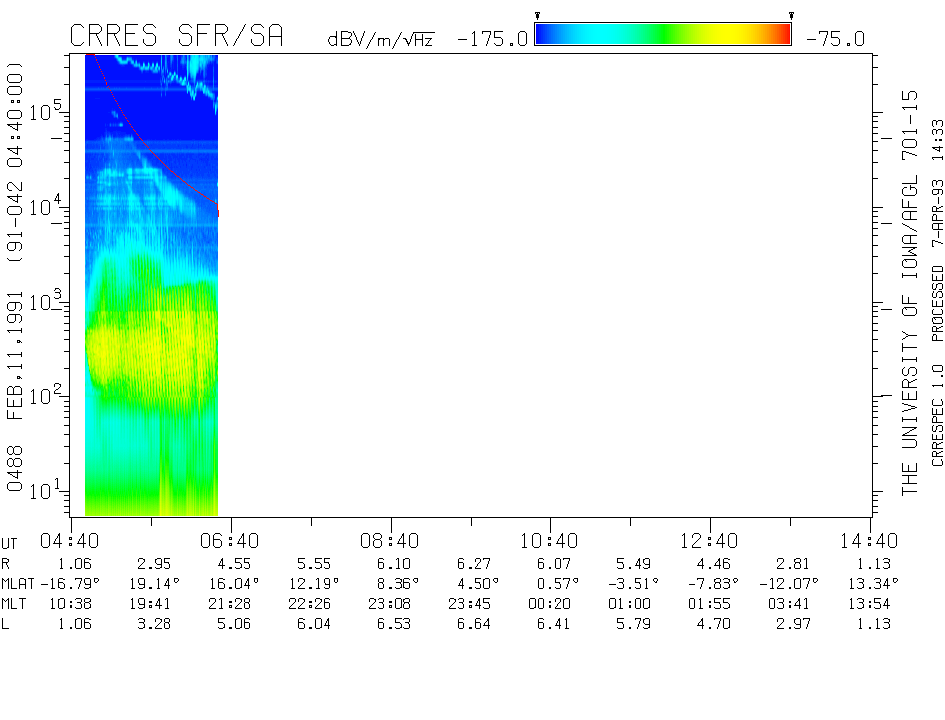Click the MLAT row label

(18, 583)
